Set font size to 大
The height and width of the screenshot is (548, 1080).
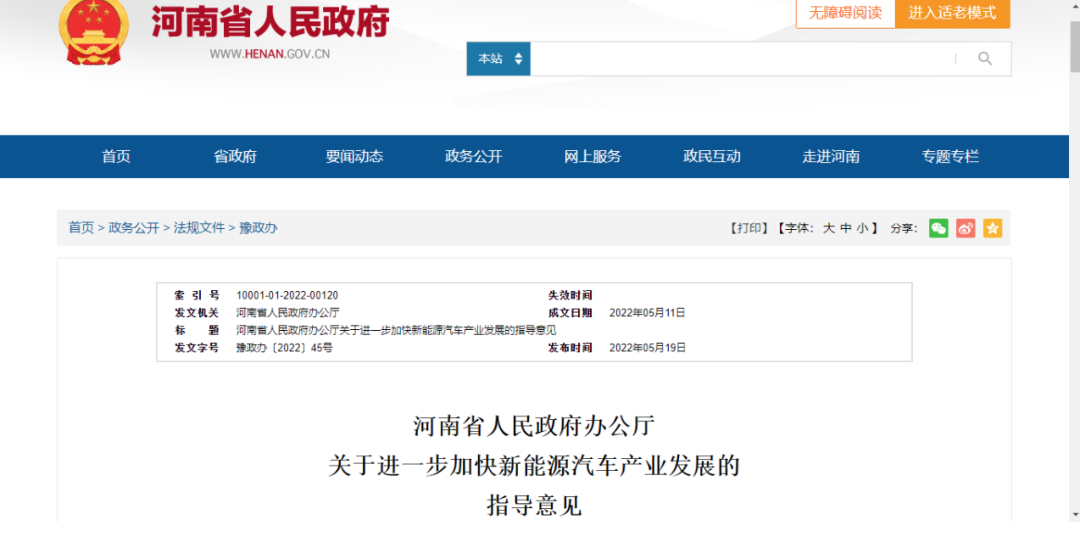point(829,228)
